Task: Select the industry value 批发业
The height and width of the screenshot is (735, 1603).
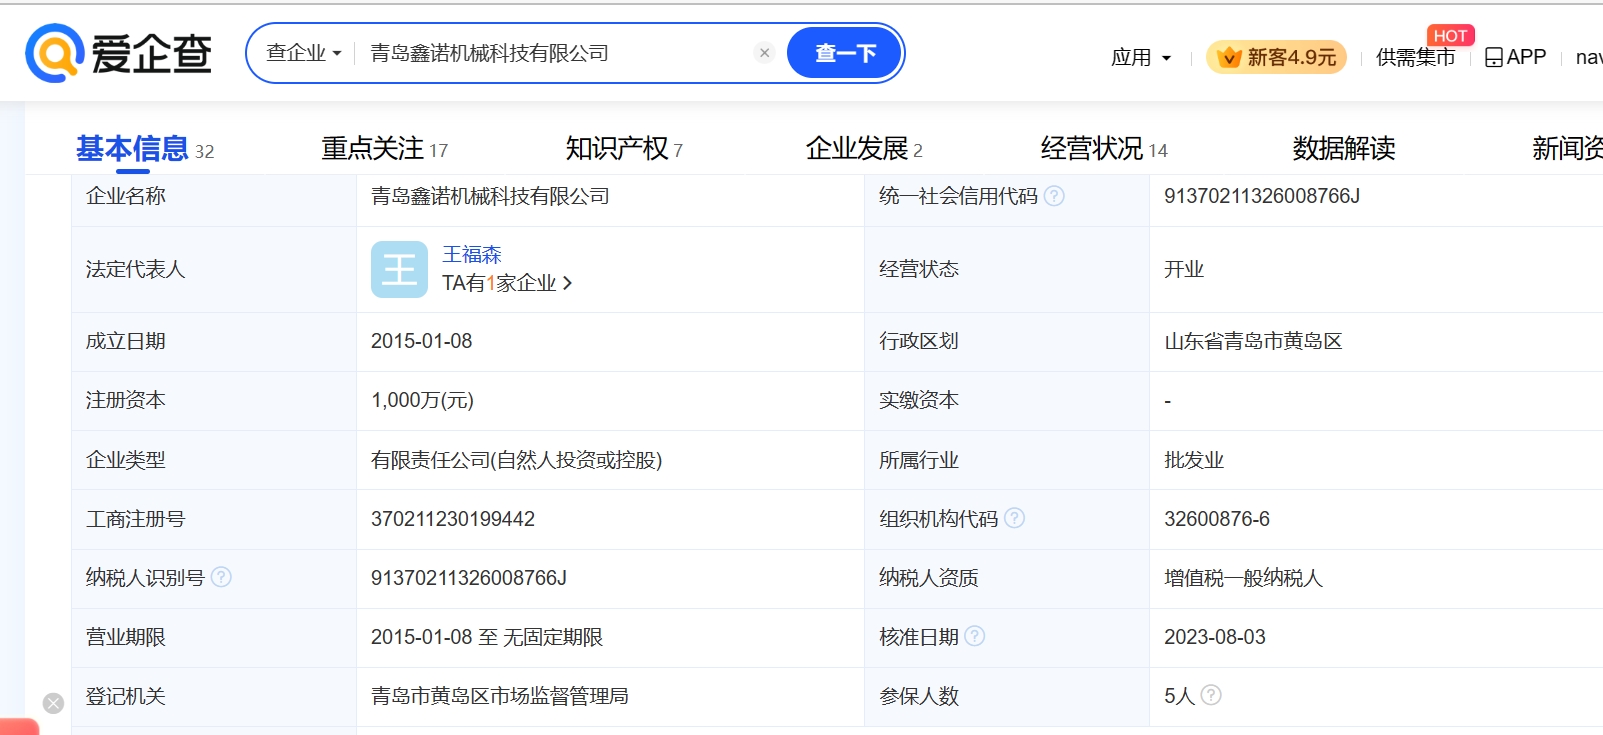Action: [1194, 460]
